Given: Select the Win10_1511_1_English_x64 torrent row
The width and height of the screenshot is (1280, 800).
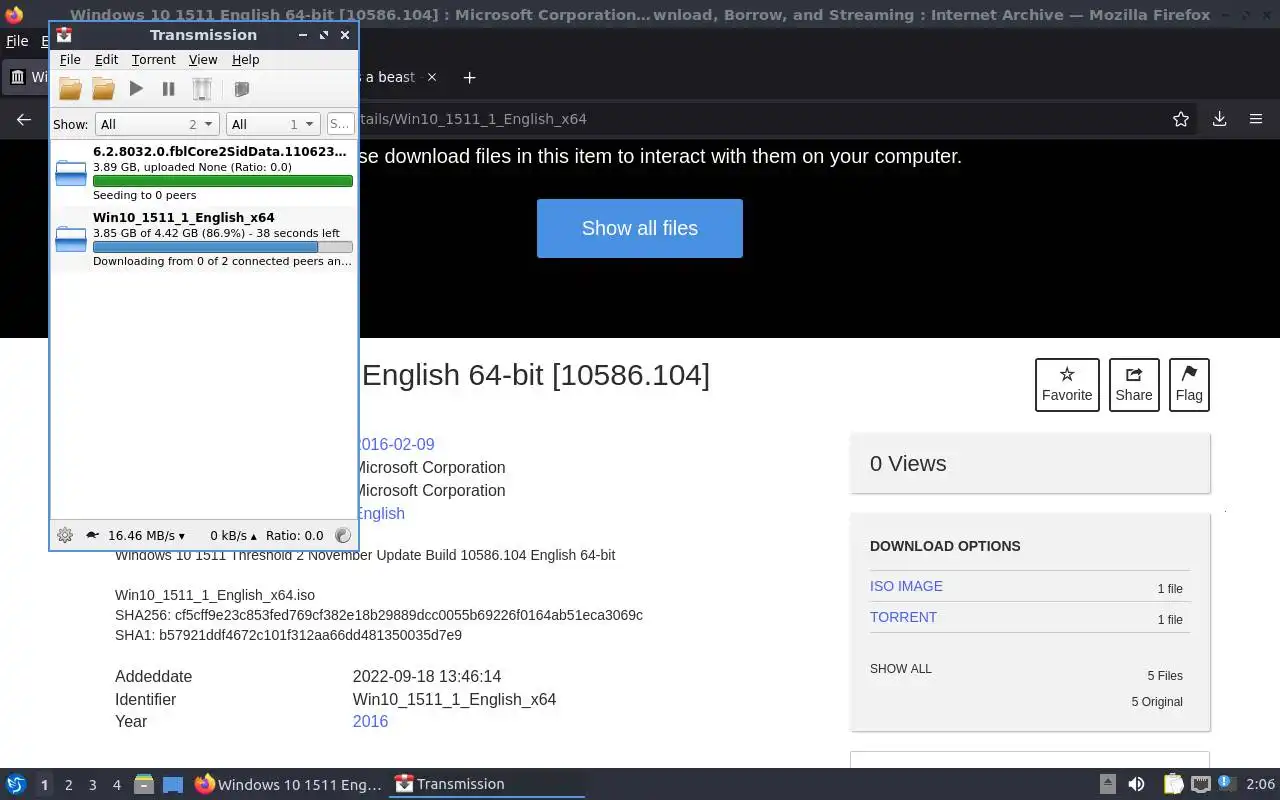Looking at the screenshot, I should (x=204, y=239).
